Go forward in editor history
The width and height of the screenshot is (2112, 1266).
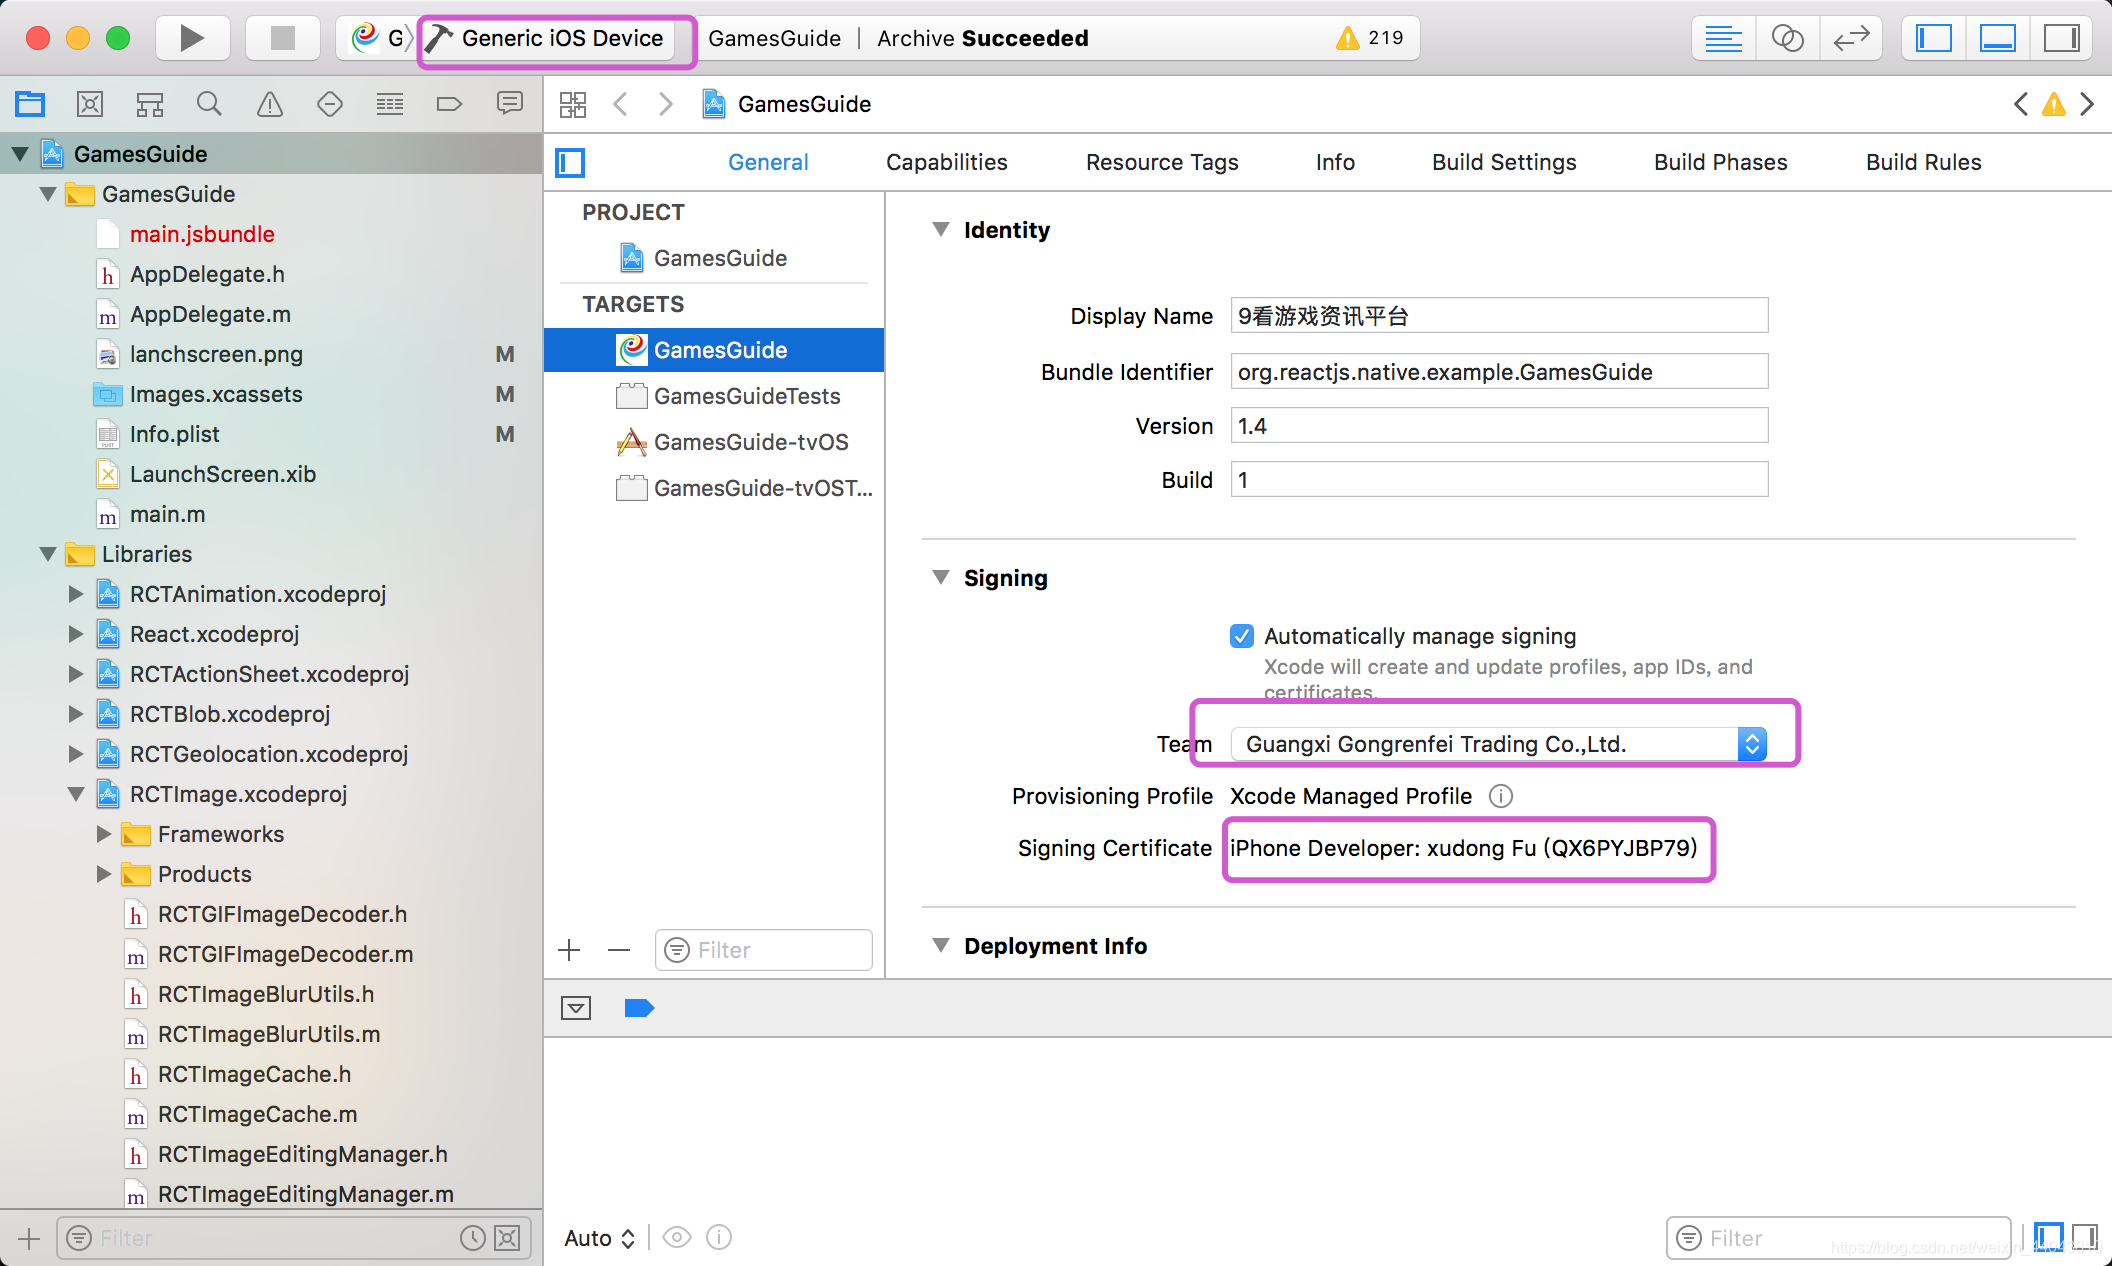click(x=666, y=104)
